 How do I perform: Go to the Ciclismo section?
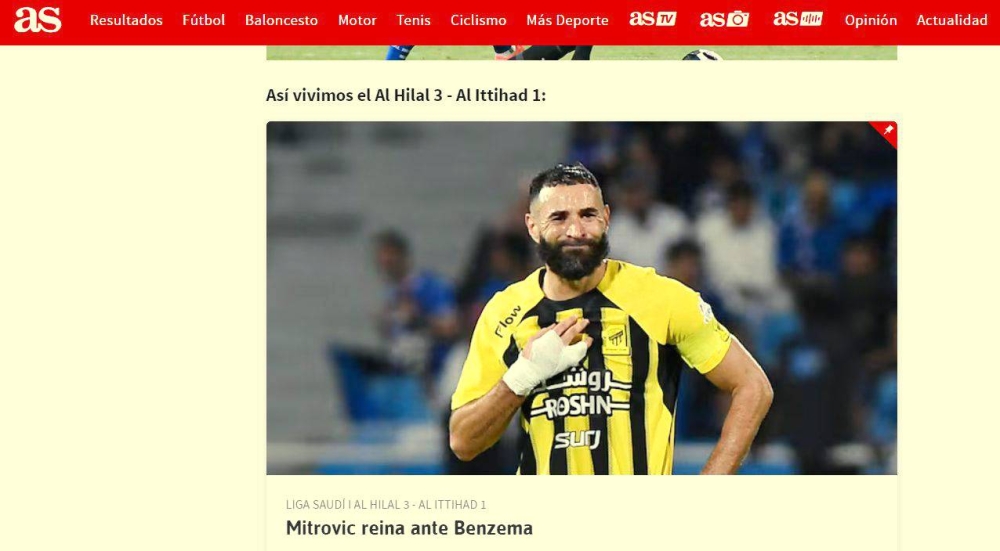pyautogui.click(x=478, y=20)
